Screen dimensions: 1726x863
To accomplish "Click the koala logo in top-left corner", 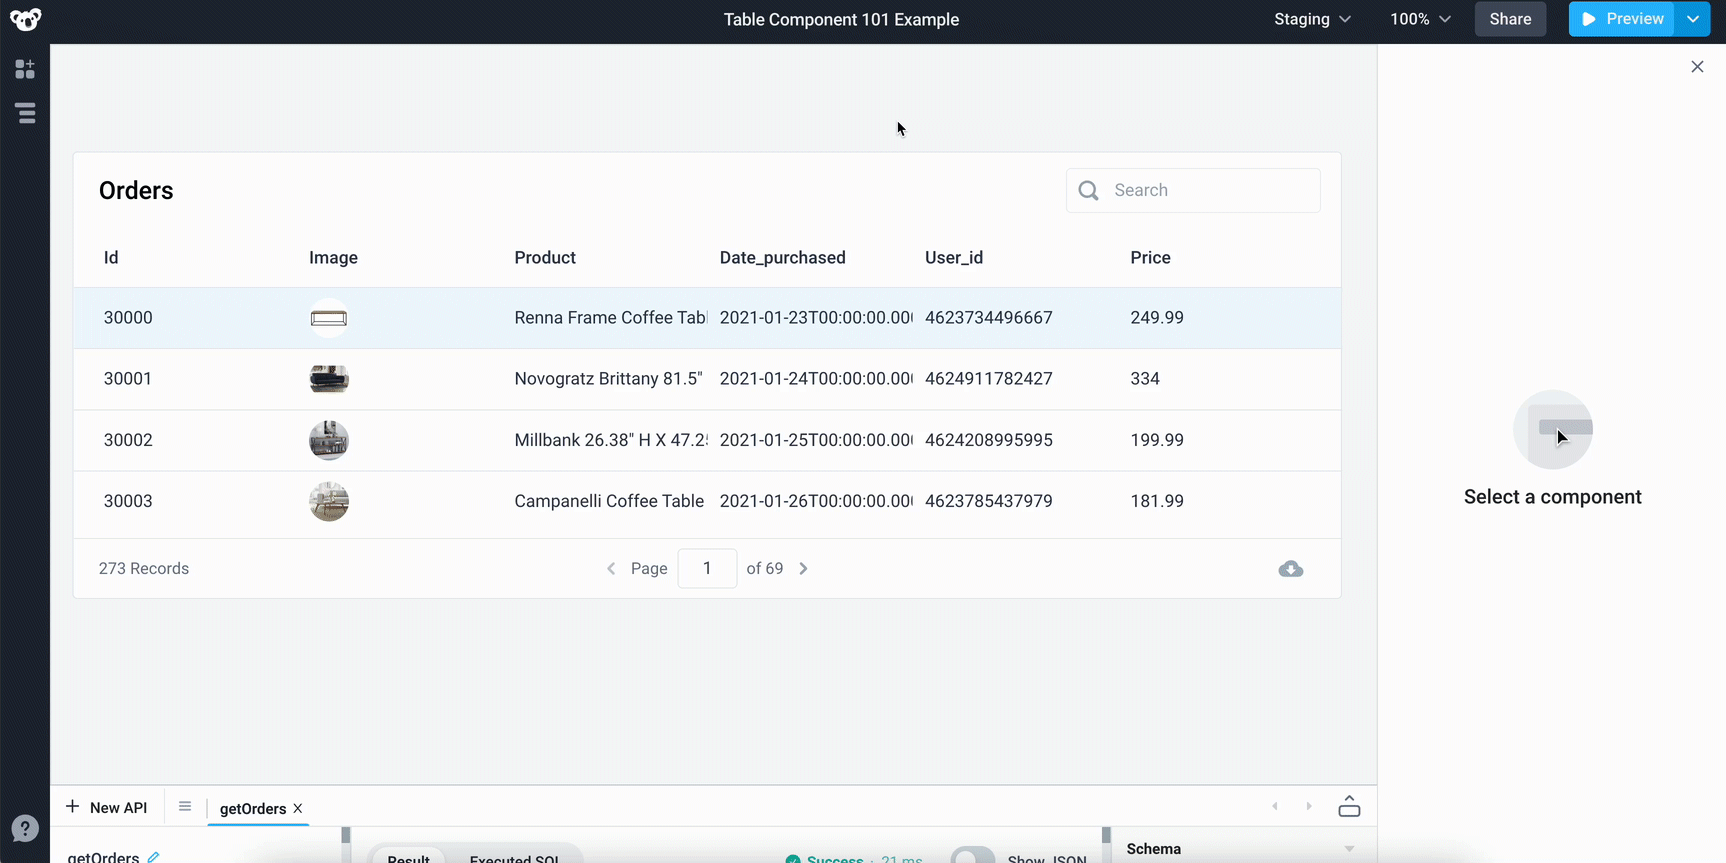I will tap(25, 20).
